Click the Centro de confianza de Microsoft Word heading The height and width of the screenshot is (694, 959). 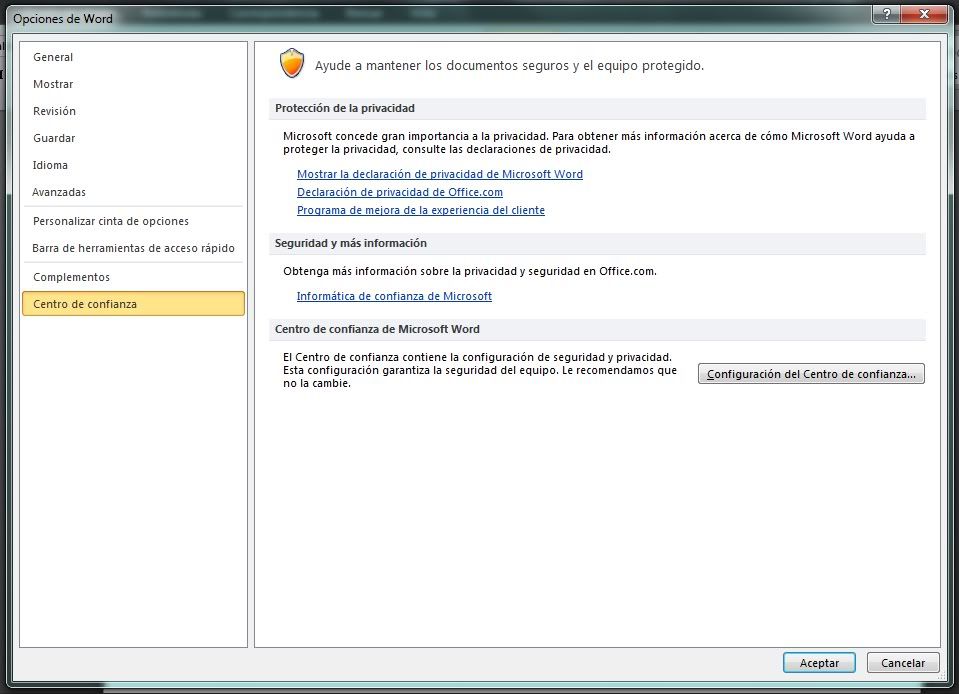(377, 329)
